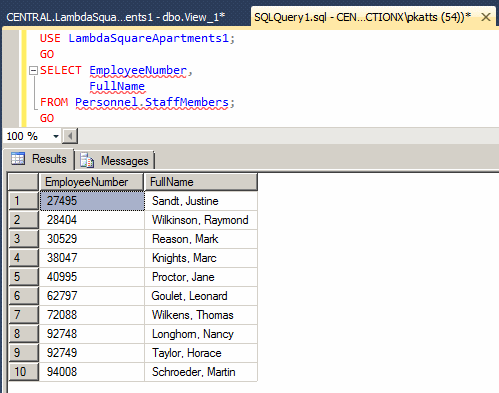
Task: Click the FullName identifier in the query
Action: pos(117,86)
